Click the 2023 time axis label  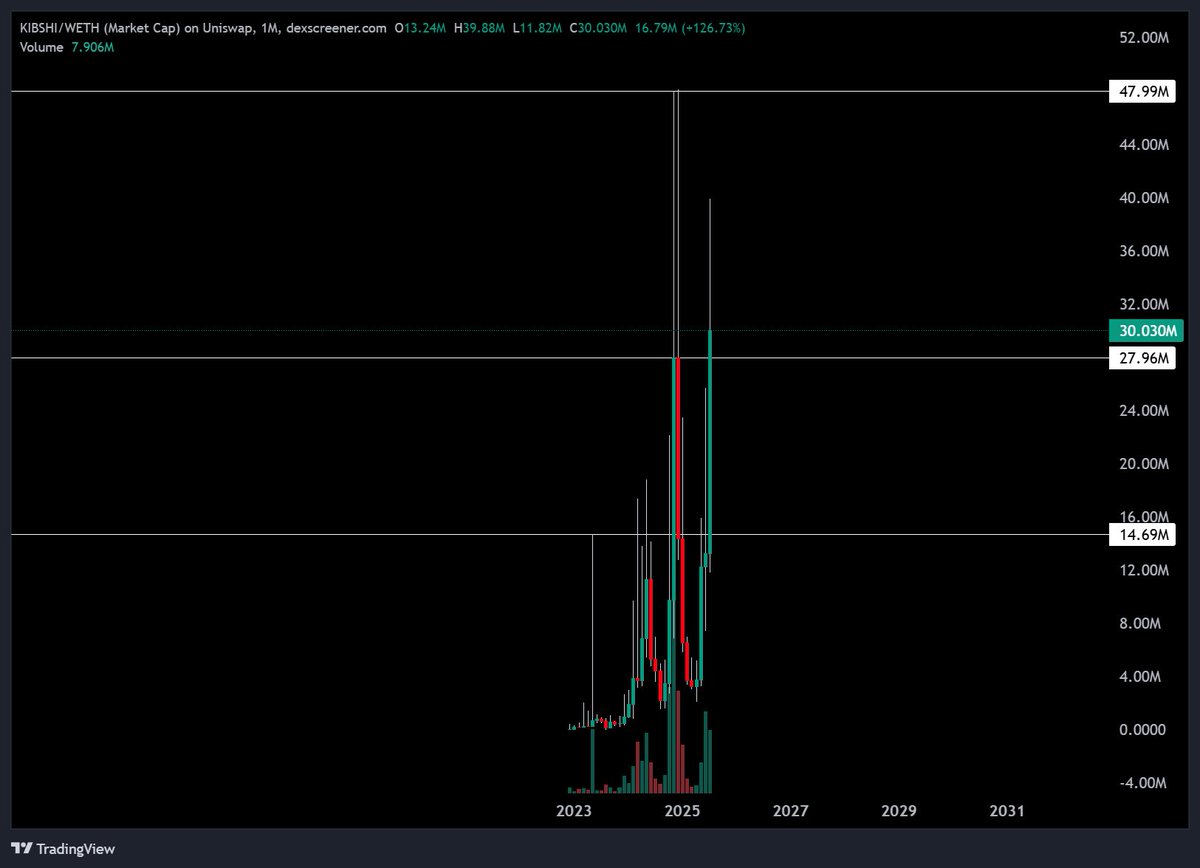(574, 811)
